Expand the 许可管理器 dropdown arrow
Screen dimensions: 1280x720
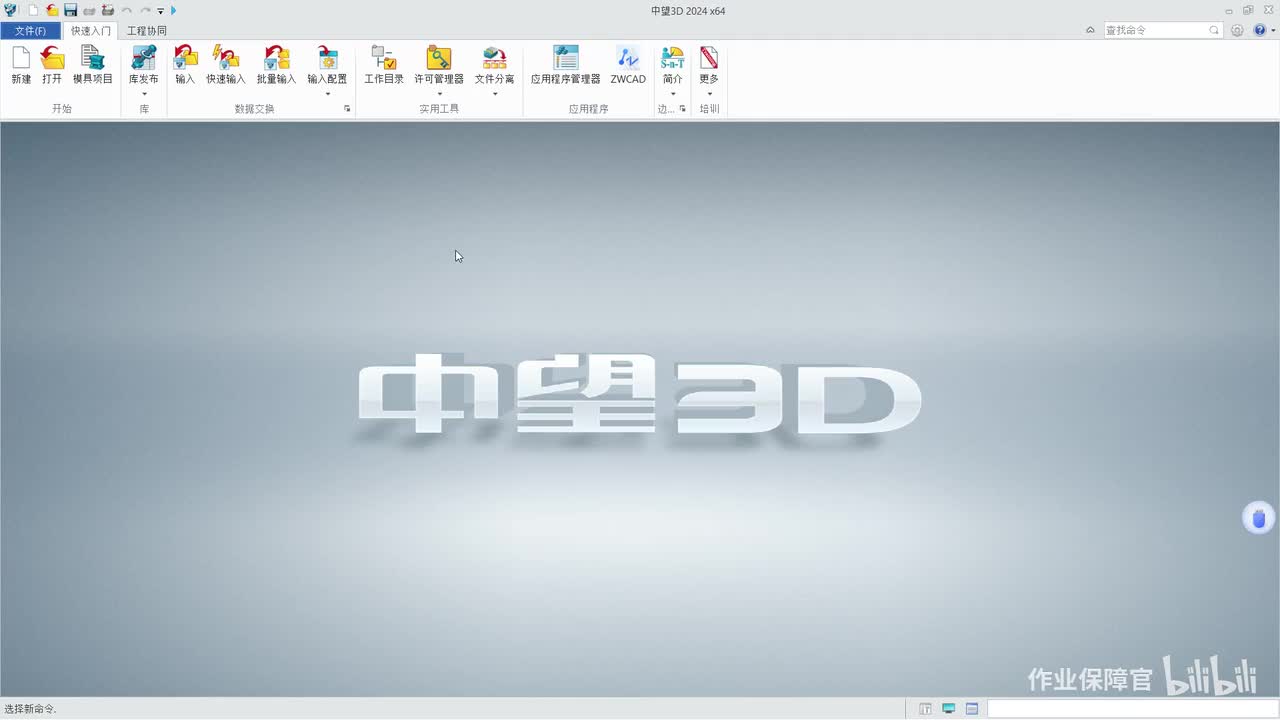tap(439, 94)
